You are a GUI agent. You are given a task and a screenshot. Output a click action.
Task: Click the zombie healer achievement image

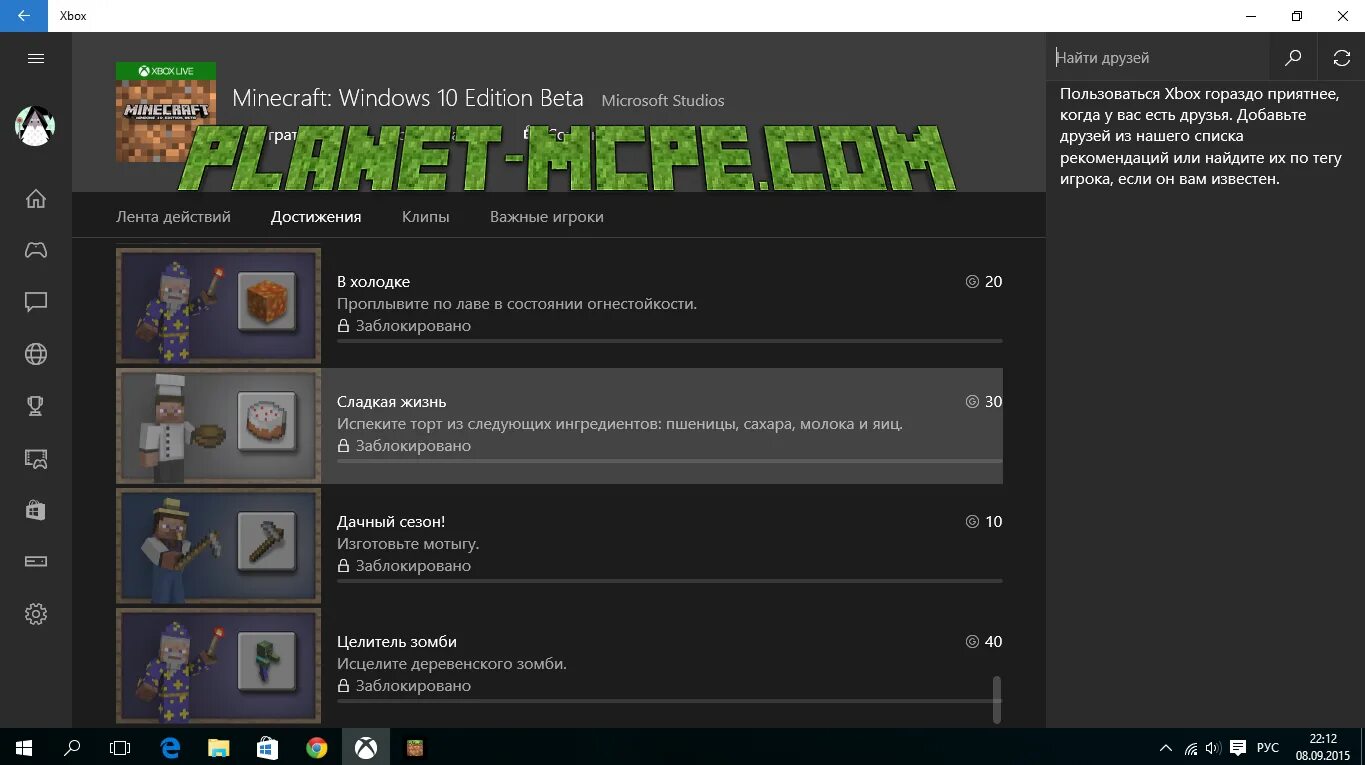(219, 665)
